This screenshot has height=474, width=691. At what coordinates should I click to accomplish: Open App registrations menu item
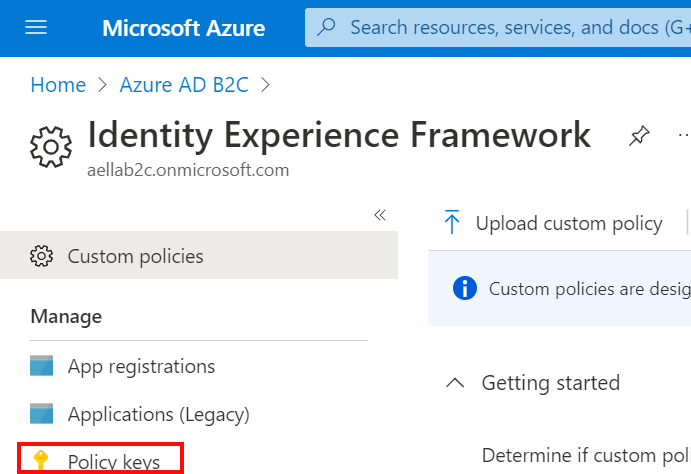click(141, 366)
